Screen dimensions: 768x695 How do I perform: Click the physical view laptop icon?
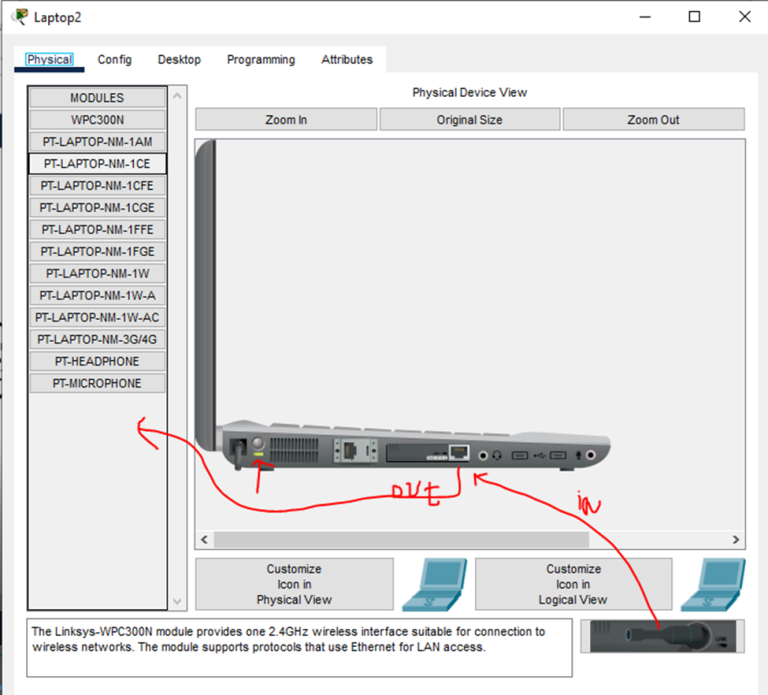[434, 584]
